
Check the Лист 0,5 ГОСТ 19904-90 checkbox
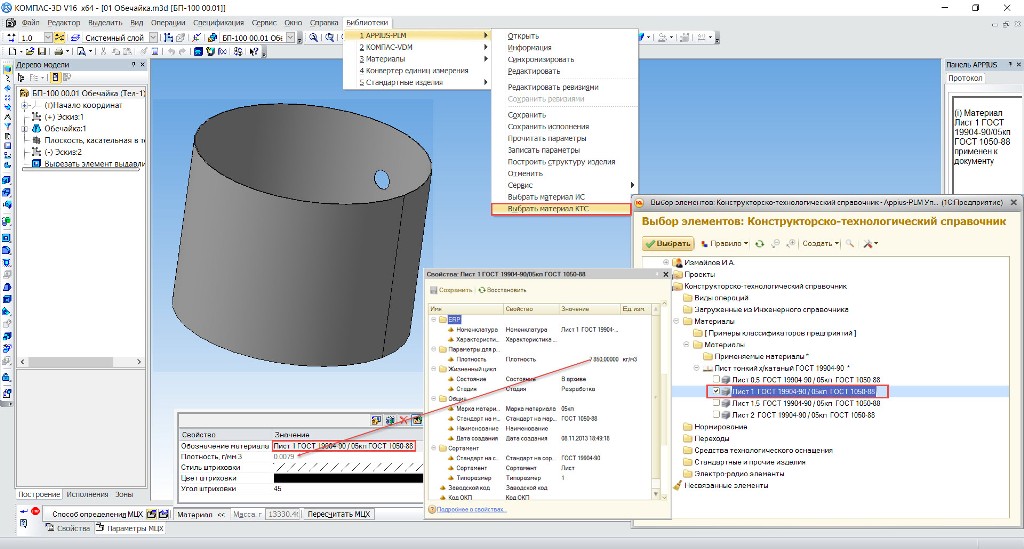tap(716, 379)
